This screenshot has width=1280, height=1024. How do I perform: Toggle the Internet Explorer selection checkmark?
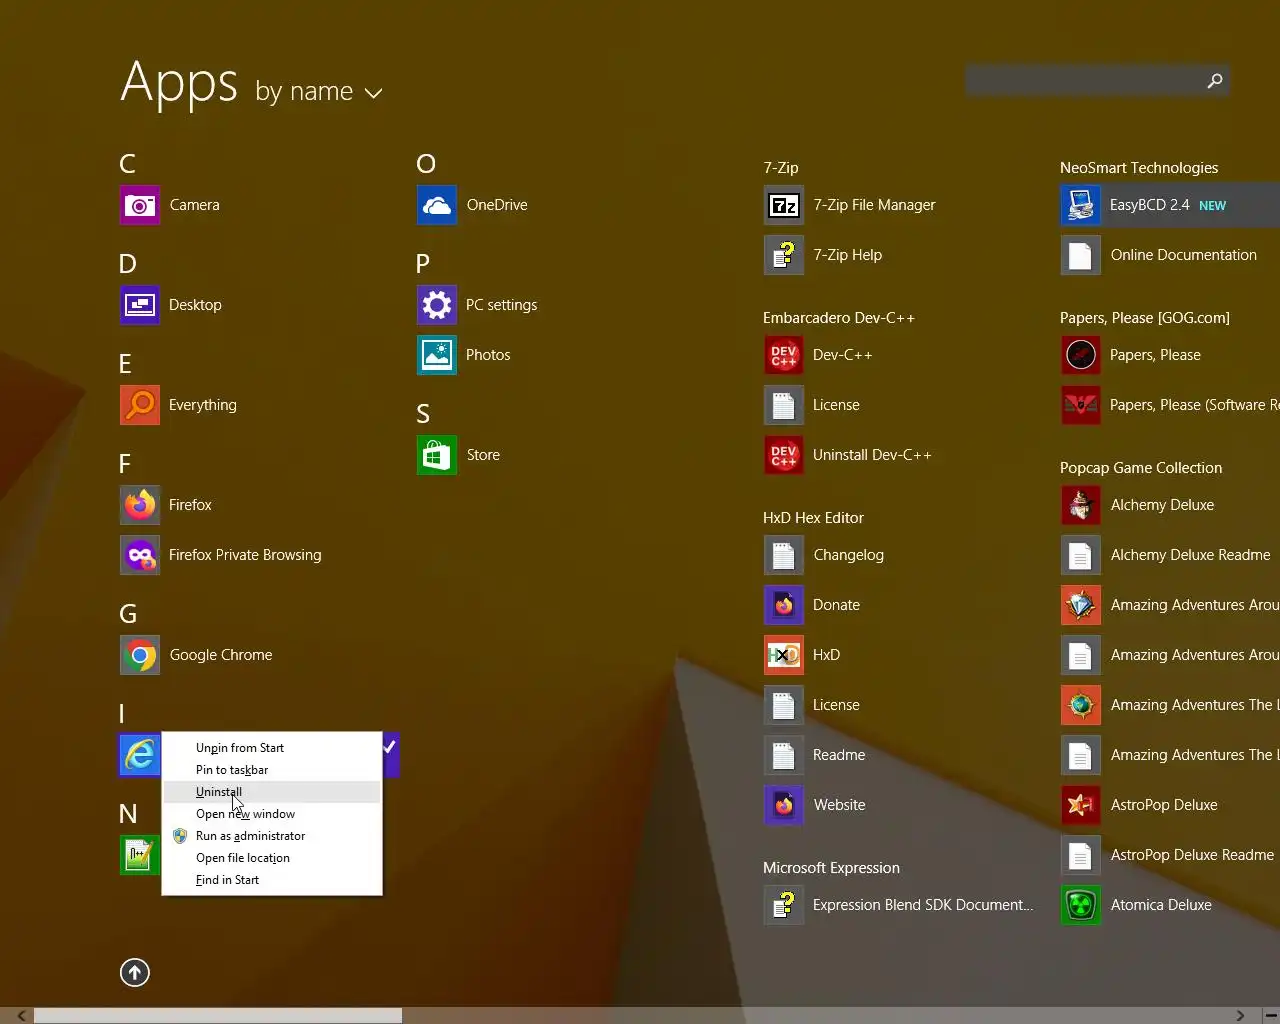[390, 746]
